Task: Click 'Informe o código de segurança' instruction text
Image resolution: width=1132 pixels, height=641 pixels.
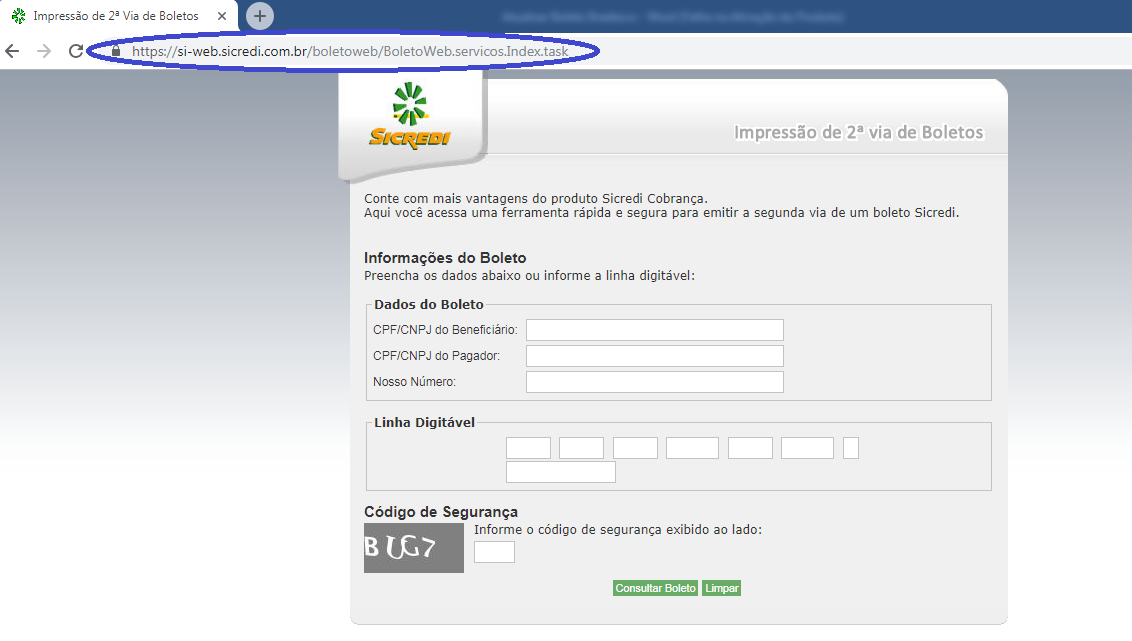Action: click(x=618, y=530)
